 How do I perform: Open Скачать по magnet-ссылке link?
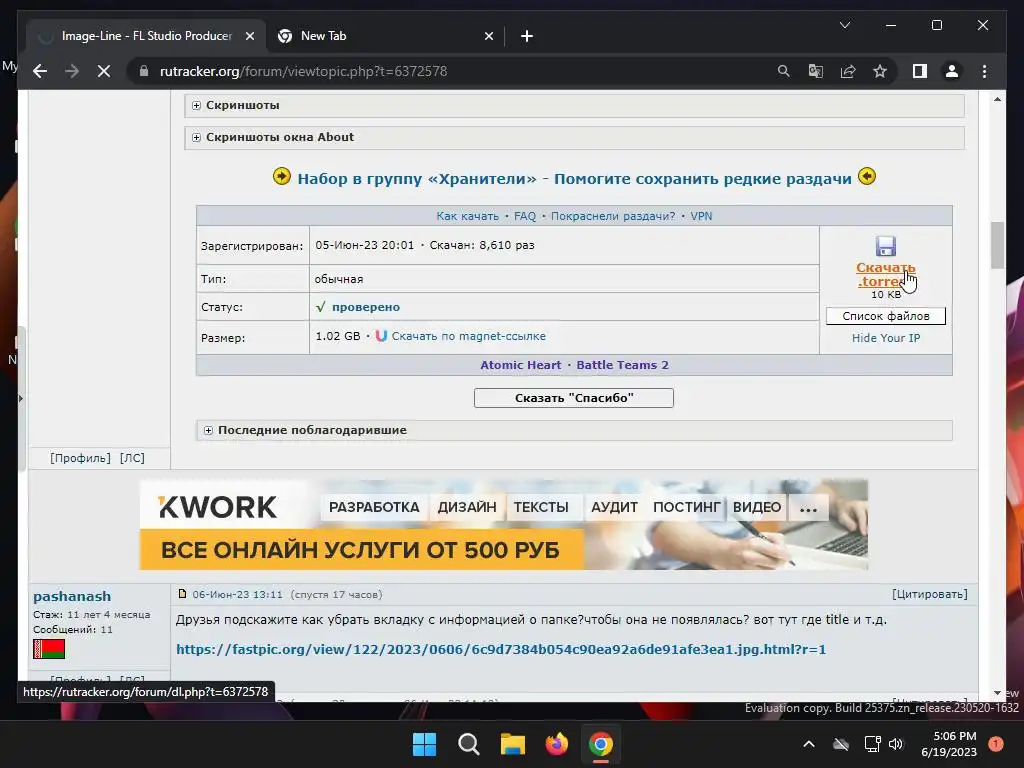(468, 336)
